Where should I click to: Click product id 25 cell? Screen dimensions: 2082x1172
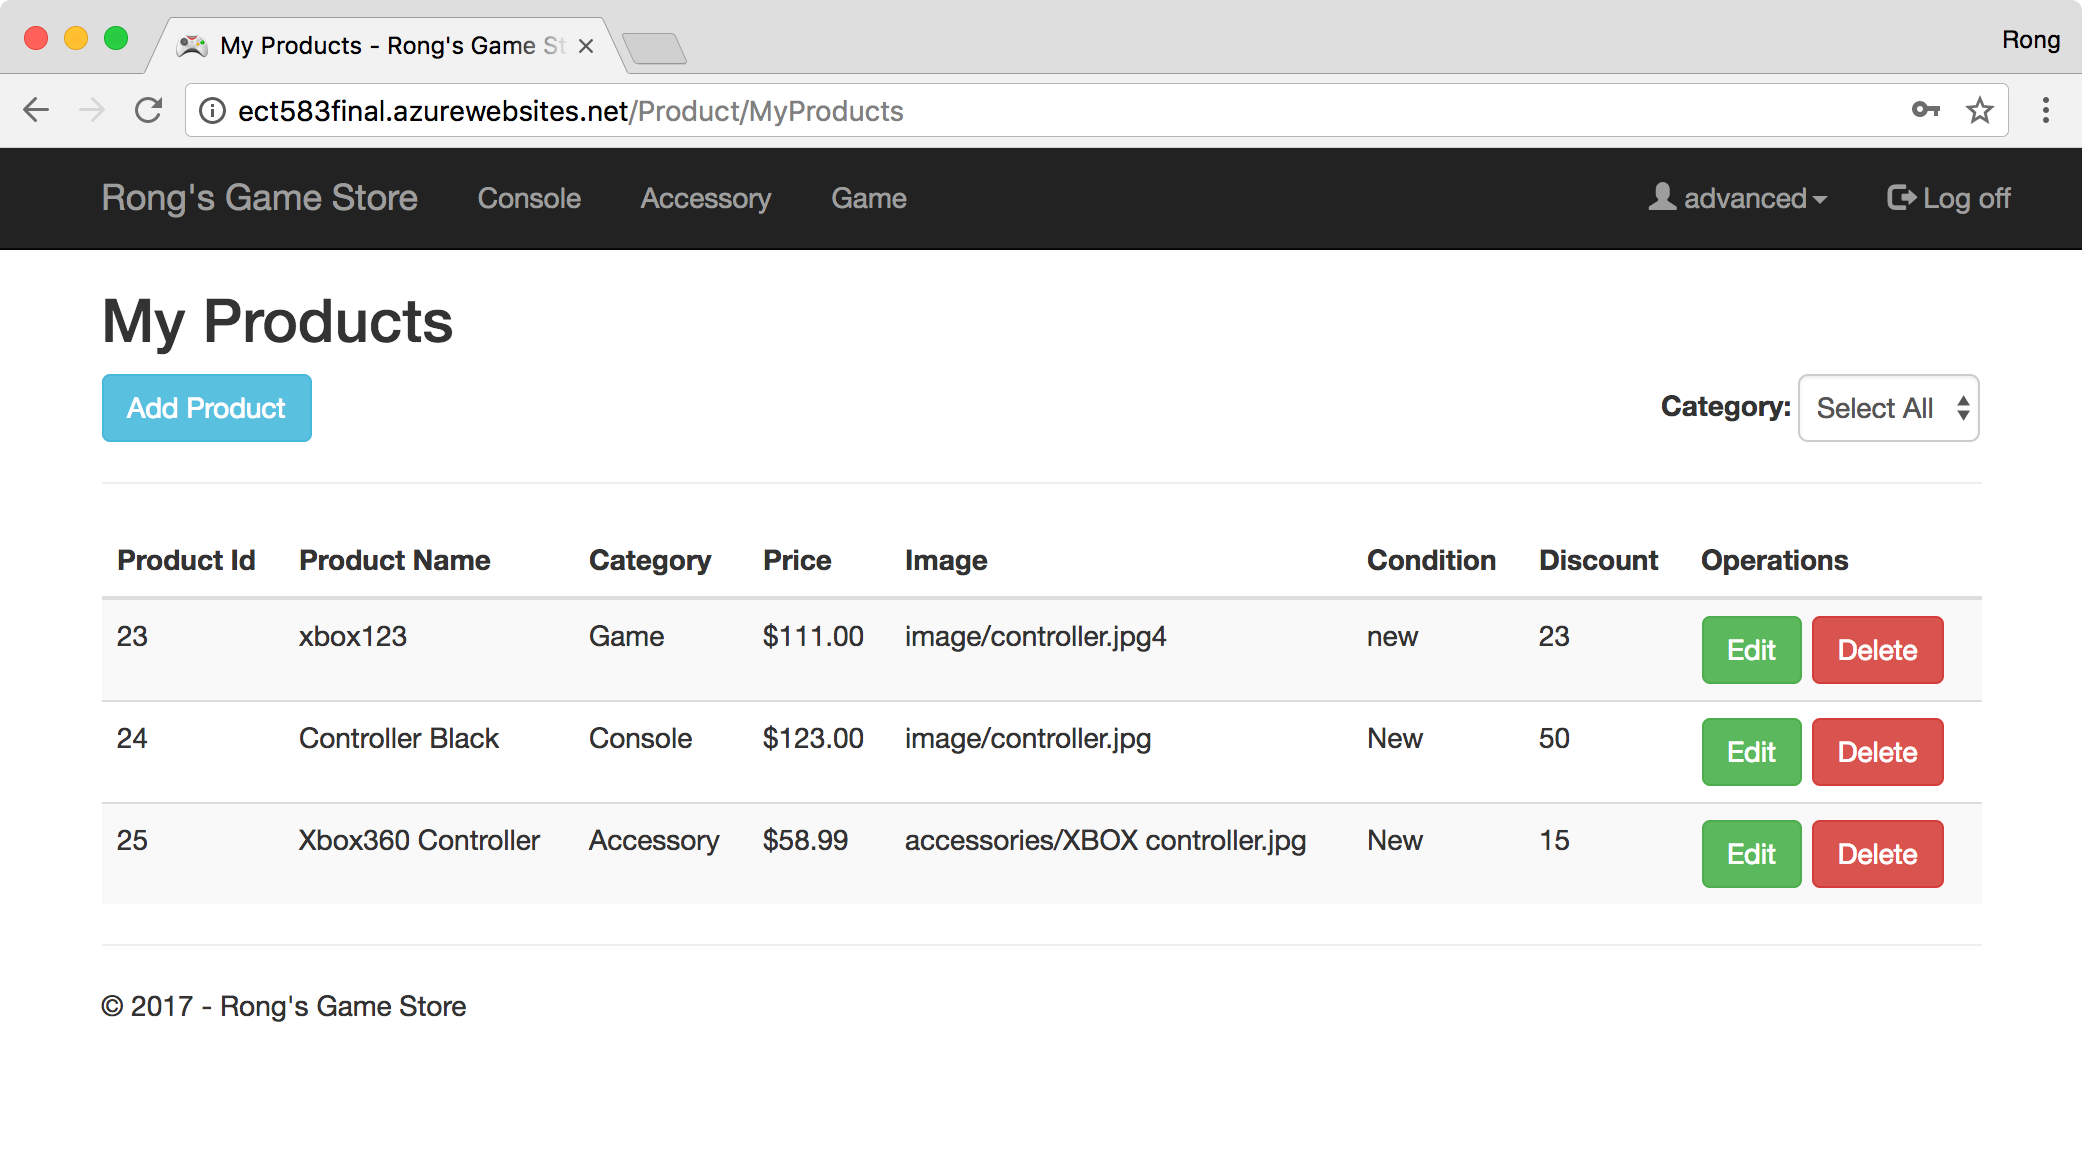pos(132,840)
